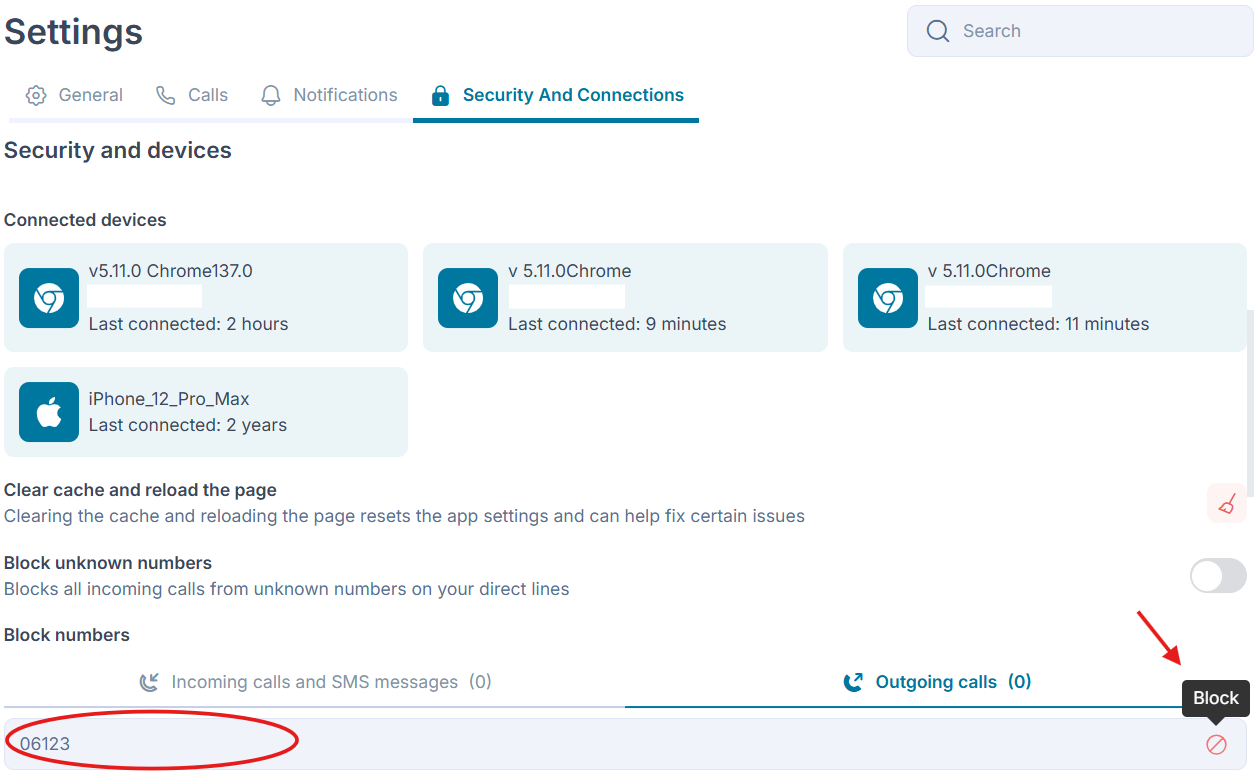Switch to the Calls tab
This screenshot has height=773, width=1256.
pos(193,95)
